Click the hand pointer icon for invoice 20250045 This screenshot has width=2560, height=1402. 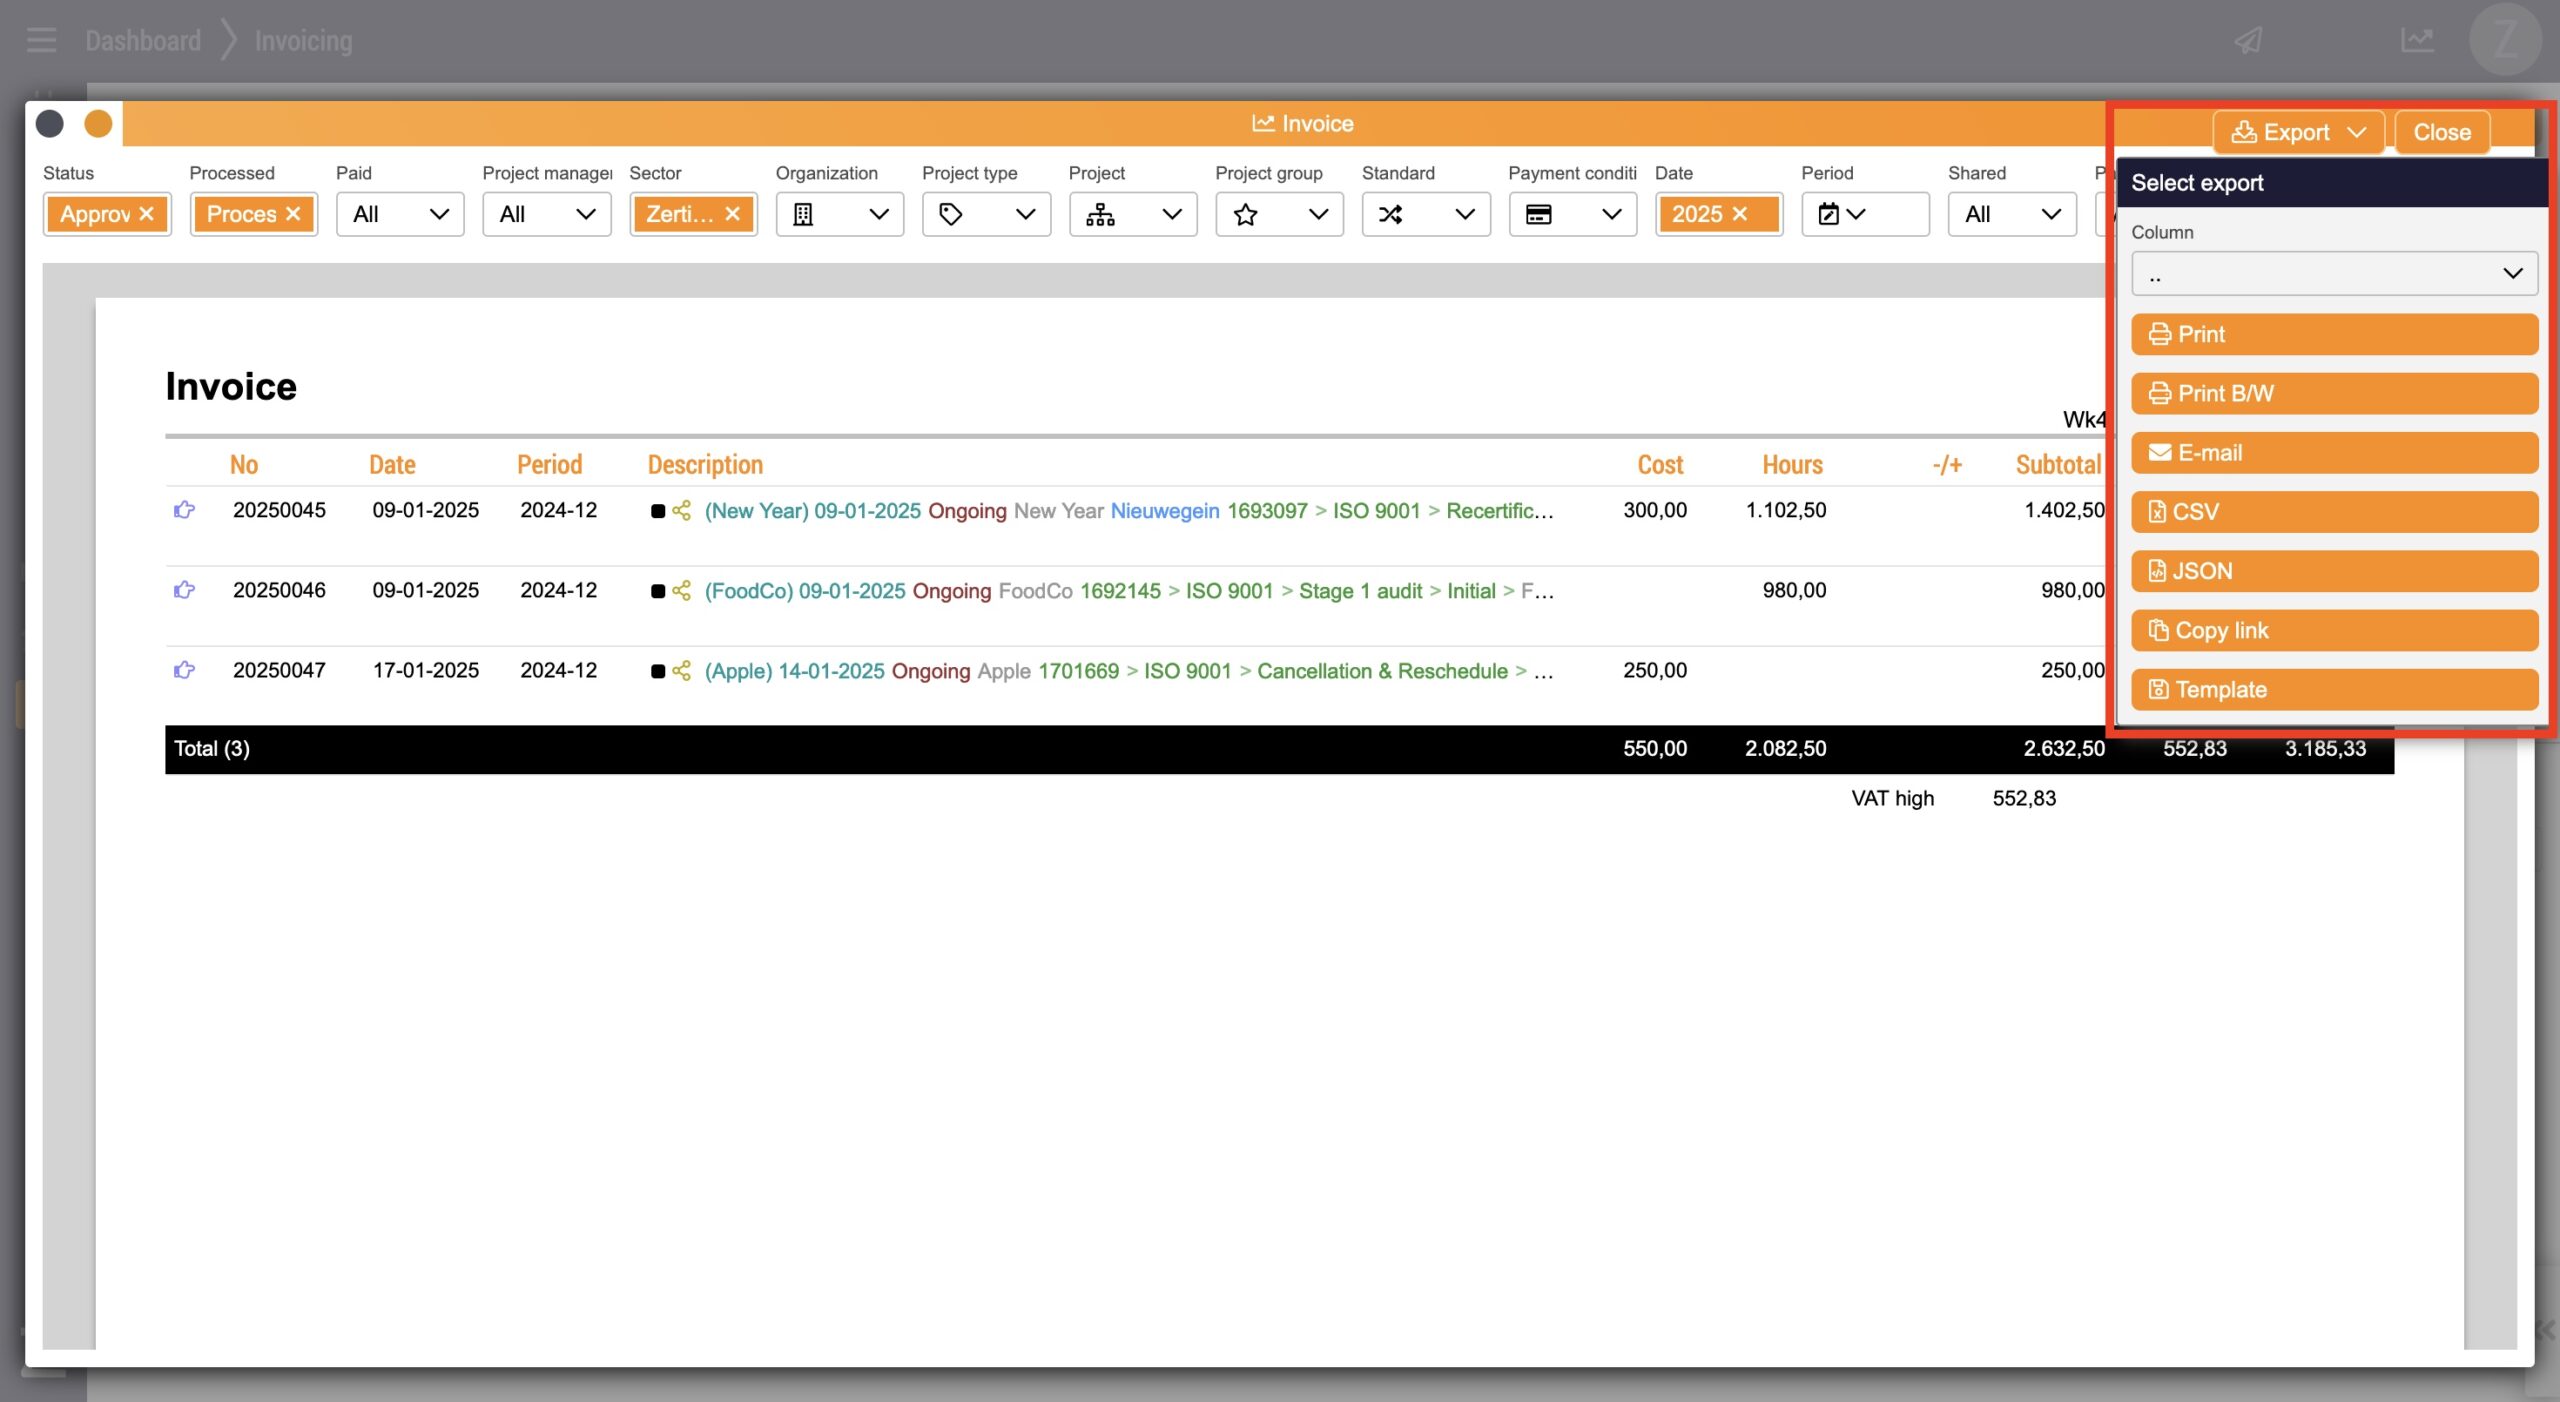(184, 510)
